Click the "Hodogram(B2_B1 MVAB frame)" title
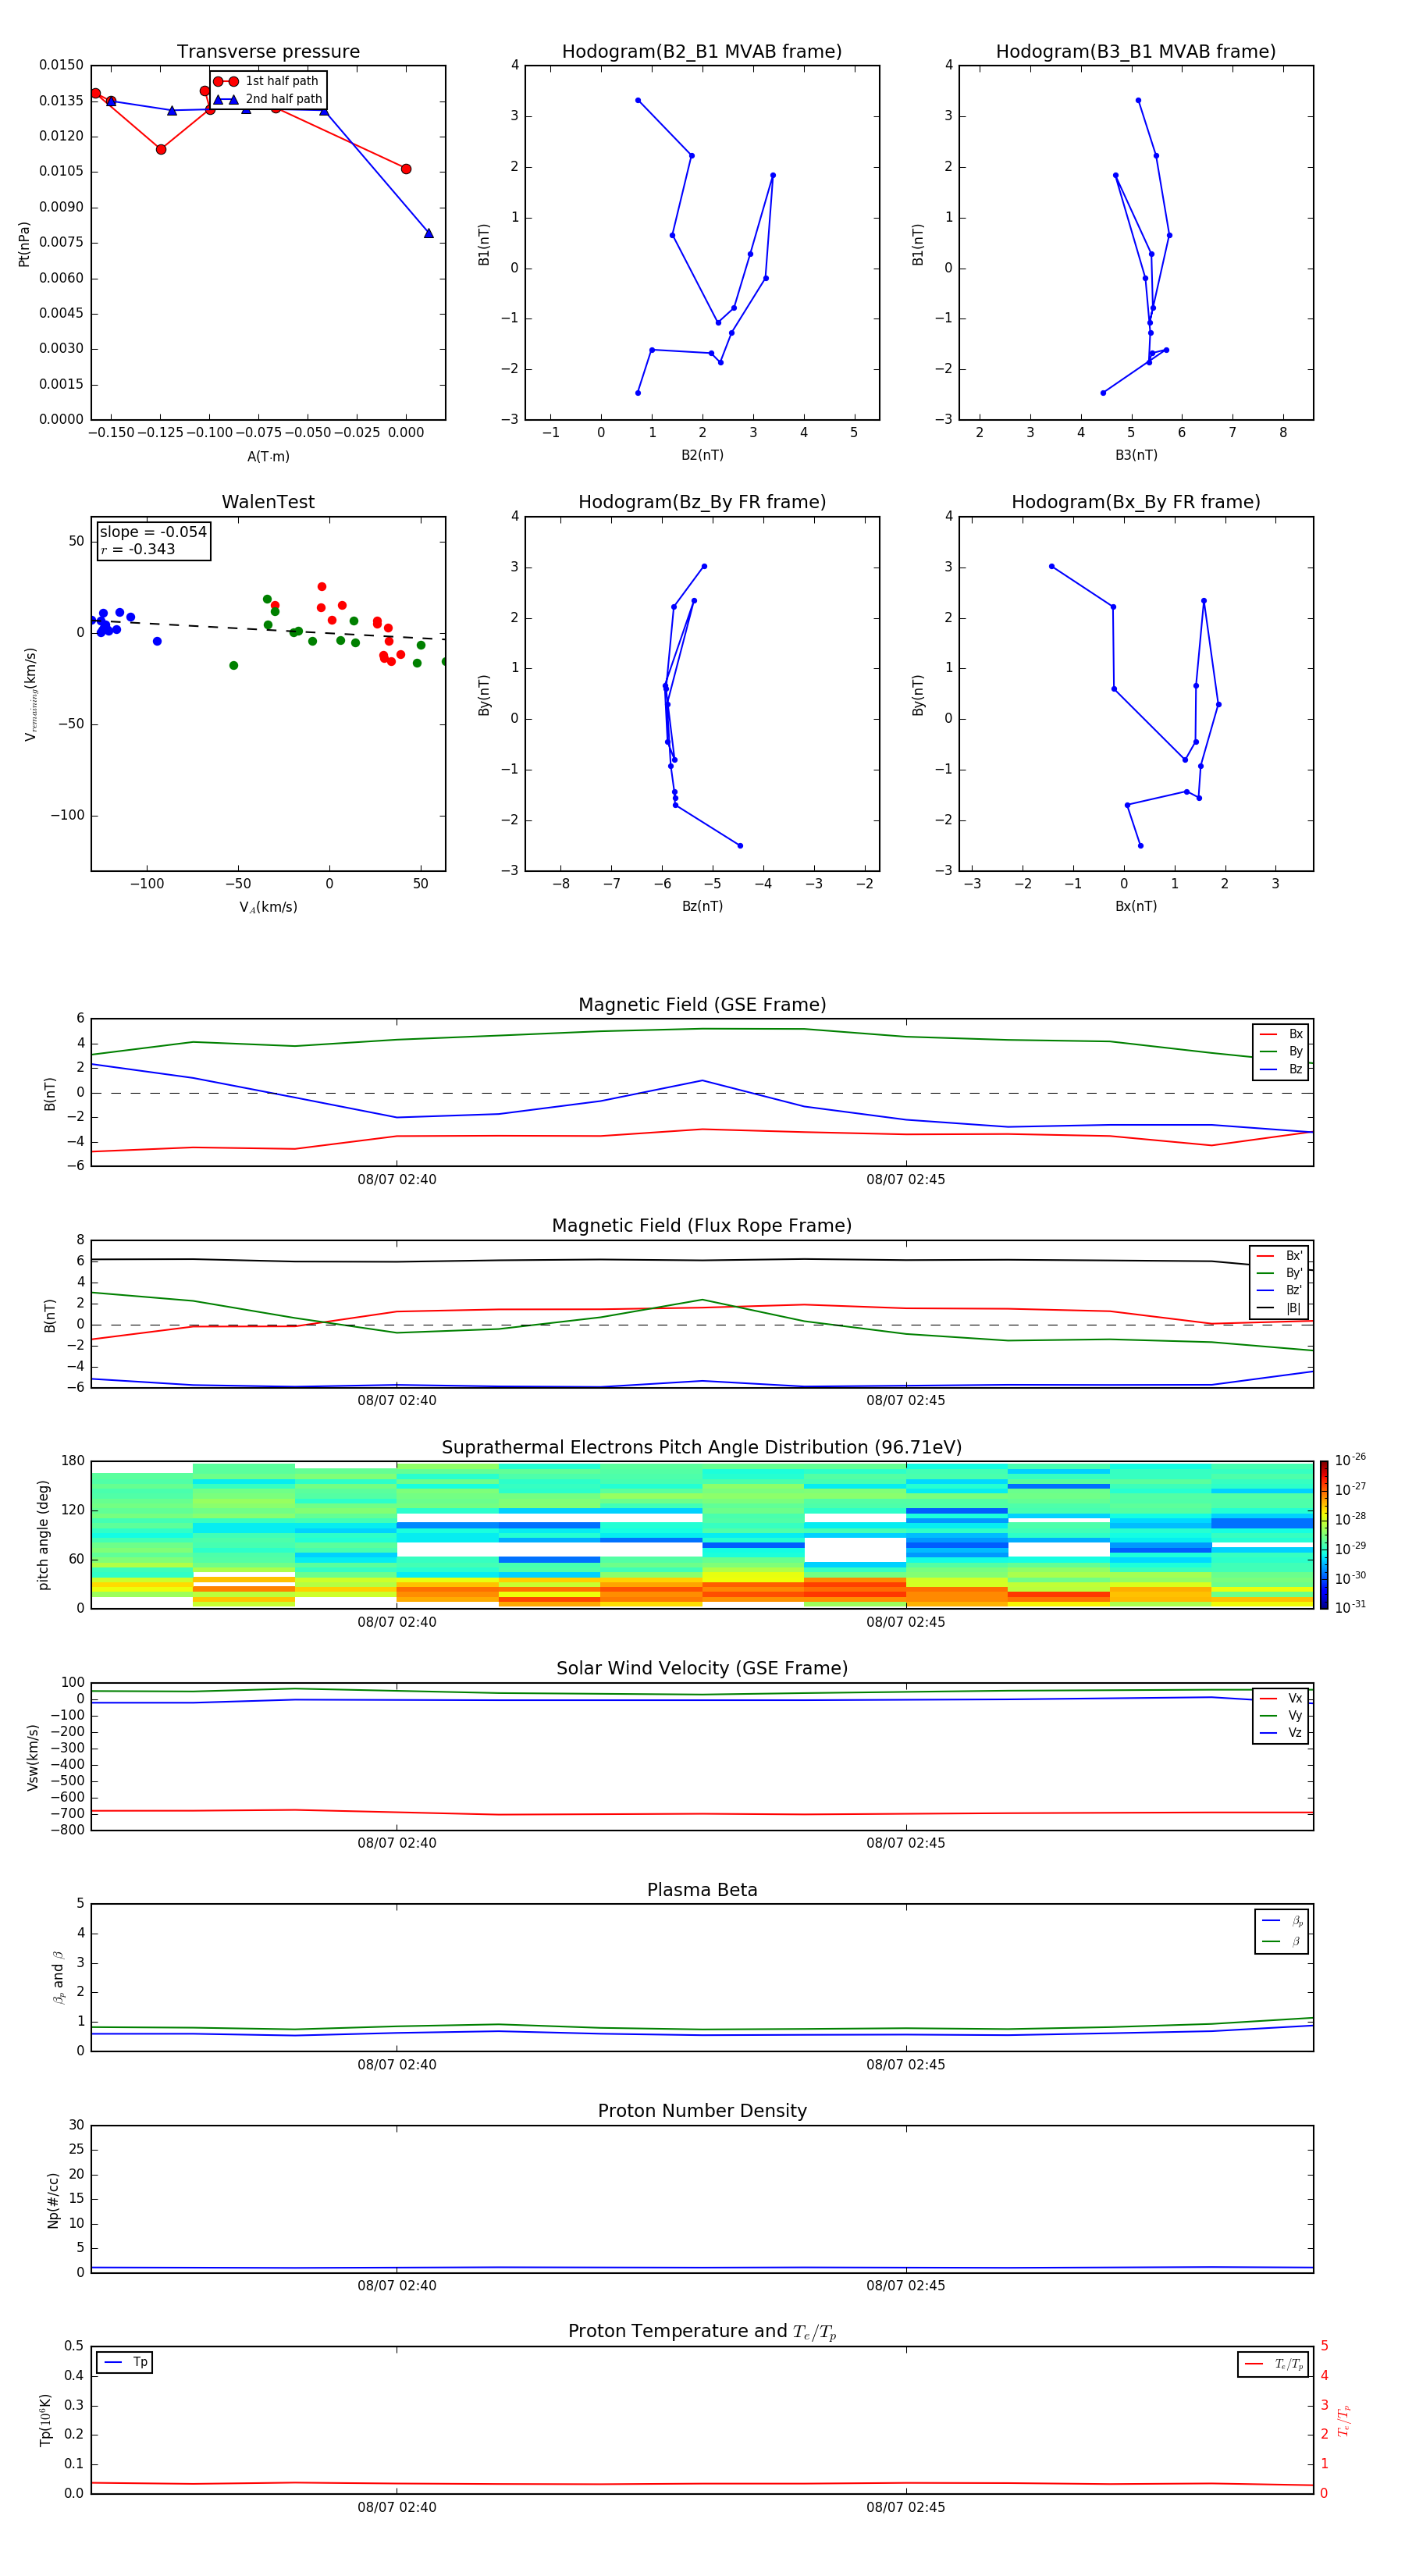1405x2576 pixels. [702, 52]
